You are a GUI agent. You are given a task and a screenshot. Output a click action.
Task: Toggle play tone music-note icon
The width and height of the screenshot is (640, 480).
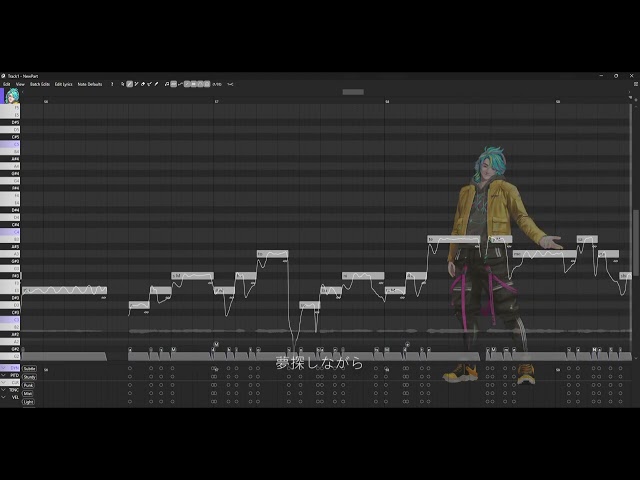[167, 84]
